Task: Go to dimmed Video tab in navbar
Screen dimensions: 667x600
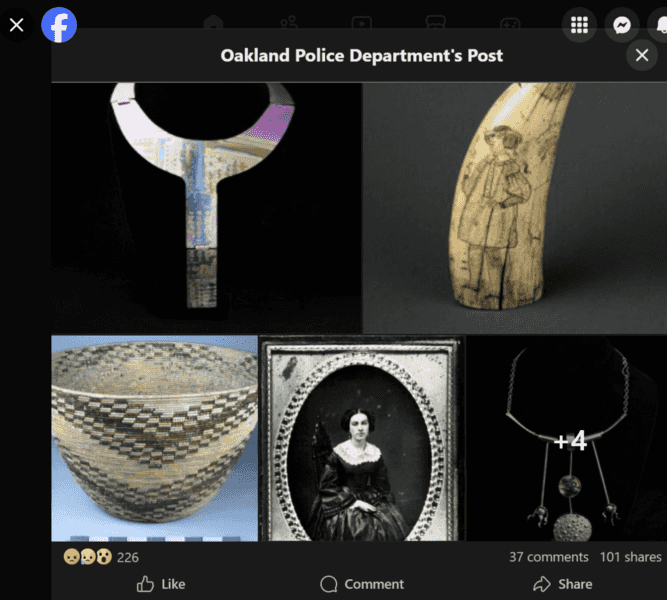Action: [x=362, y=23]
